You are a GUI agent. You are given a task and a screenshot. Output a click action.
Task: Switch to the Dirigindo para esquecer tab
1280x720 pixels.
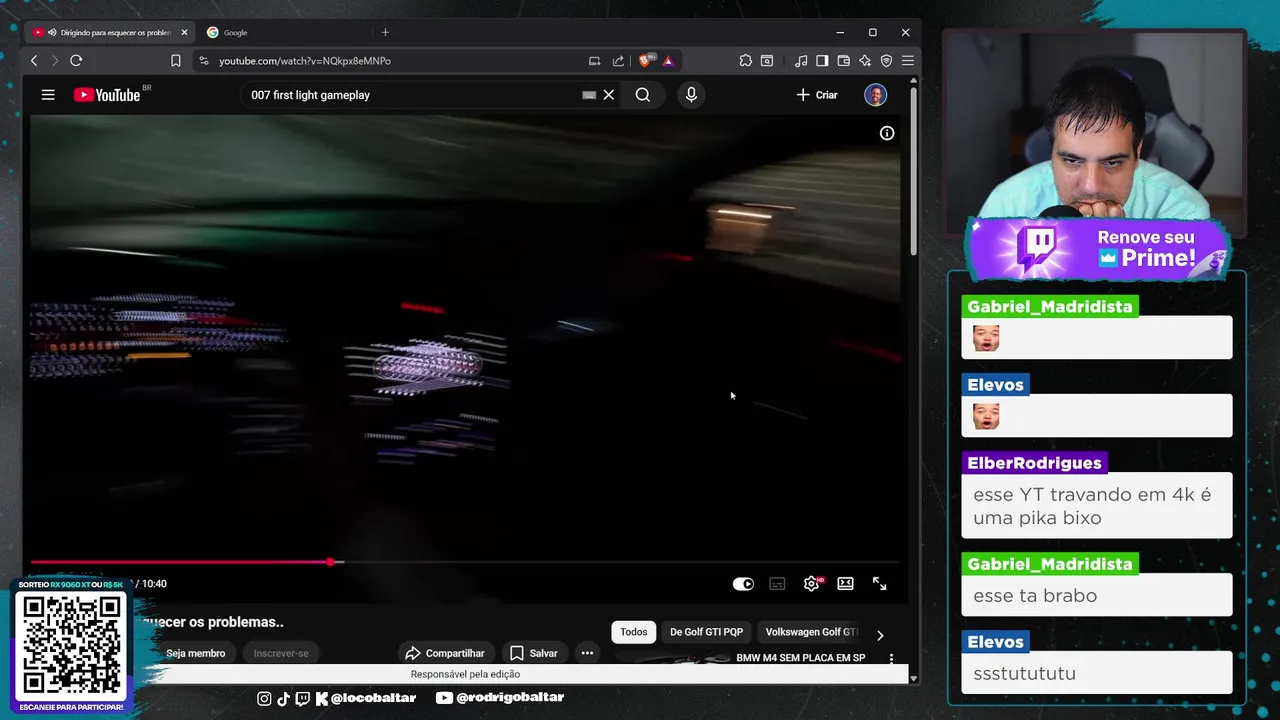tap(108, 32)
